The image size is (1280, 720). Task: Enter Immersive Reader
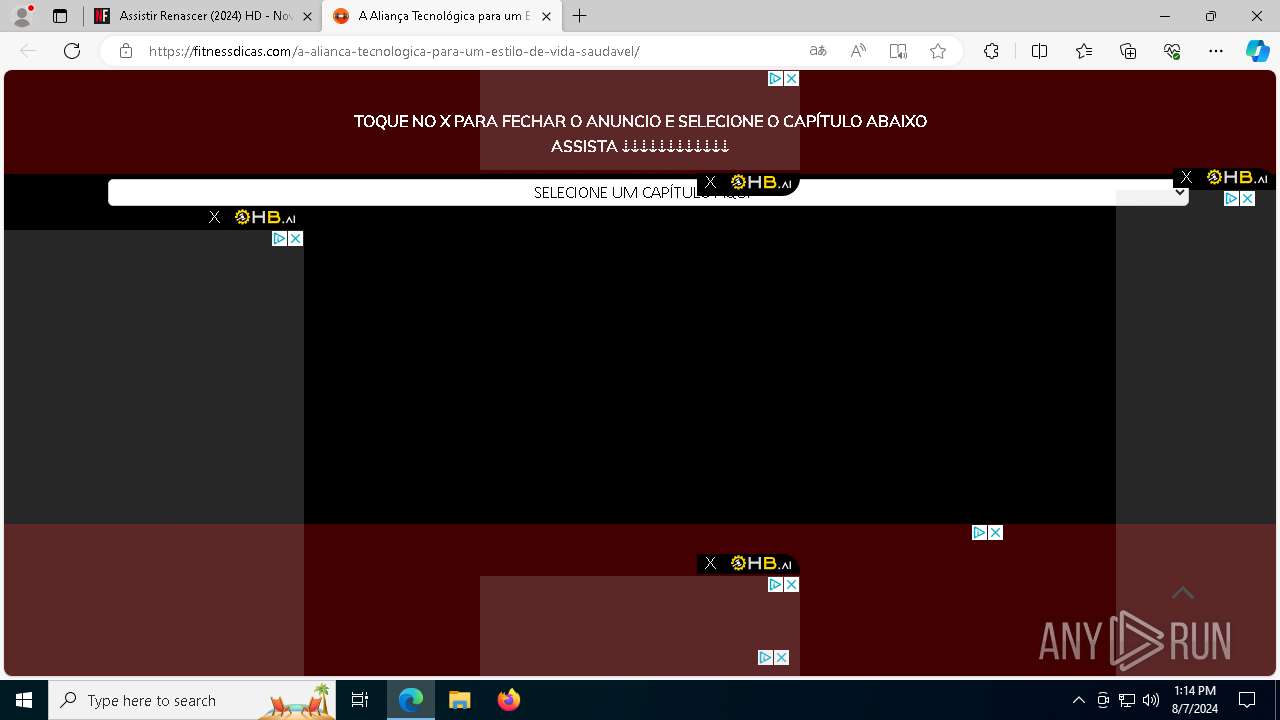tap(898, 51)
